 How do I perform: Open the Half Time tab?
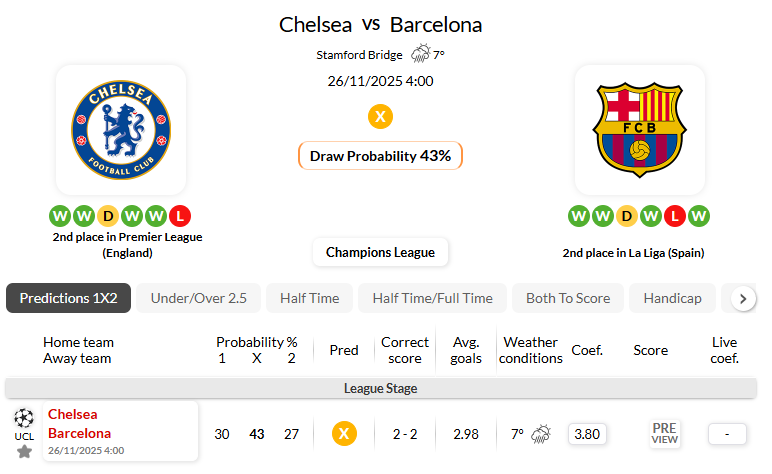coord(309,298)
